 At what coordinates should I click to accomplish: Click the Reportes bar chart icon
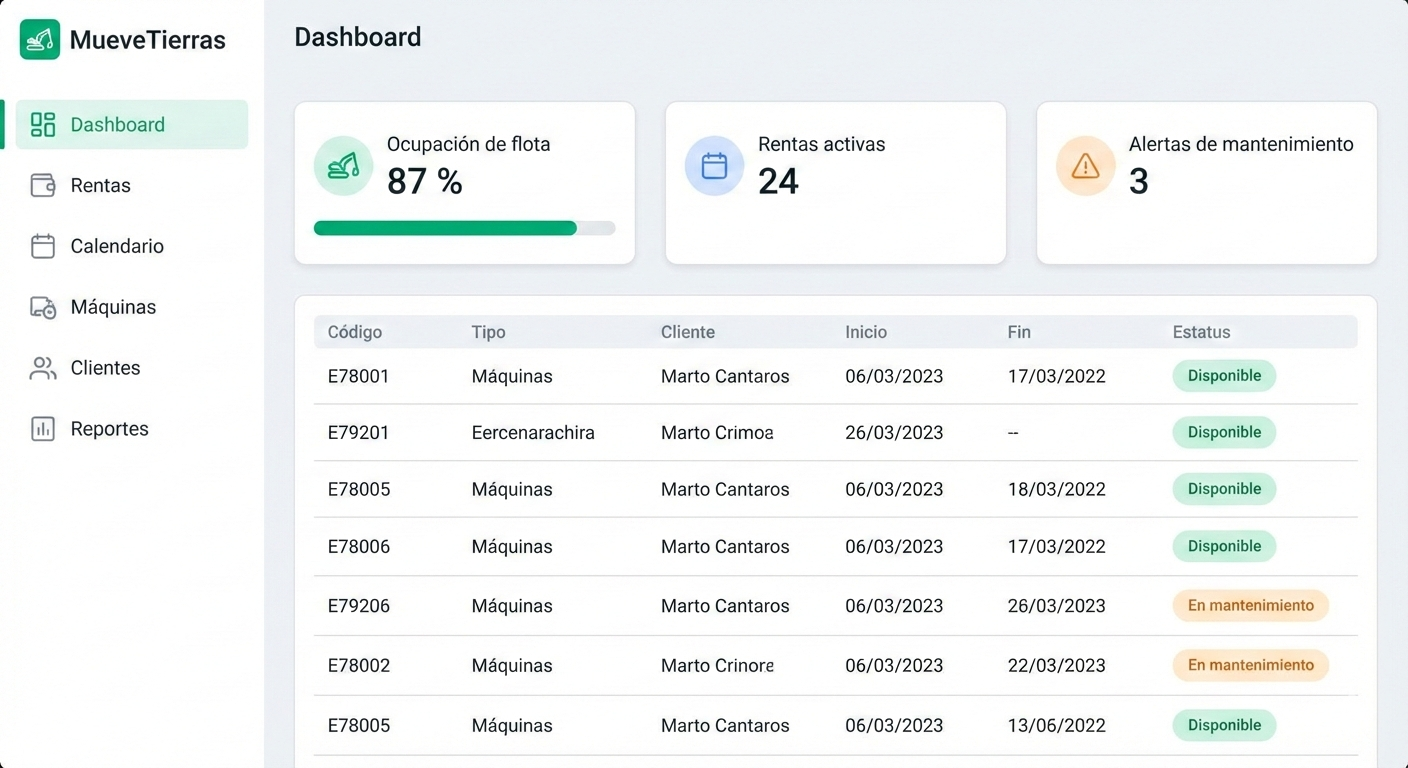click(41, 428)
